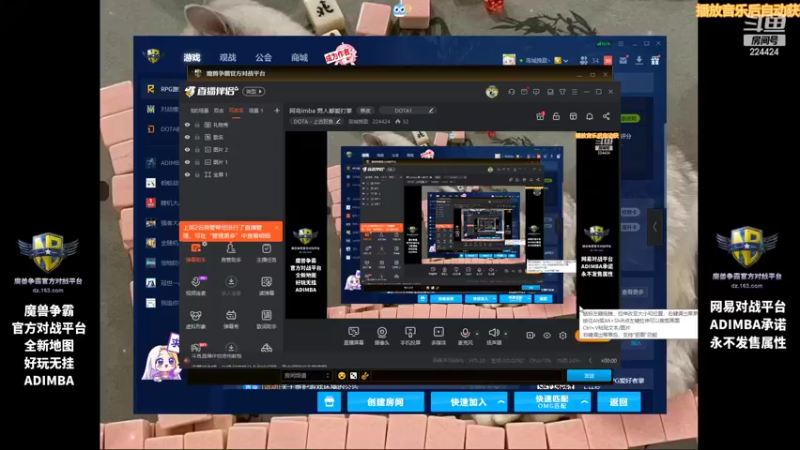This screenshot has width=800, height=450.
Task: Add a 多媒体 media source
Action: point(438,336)
